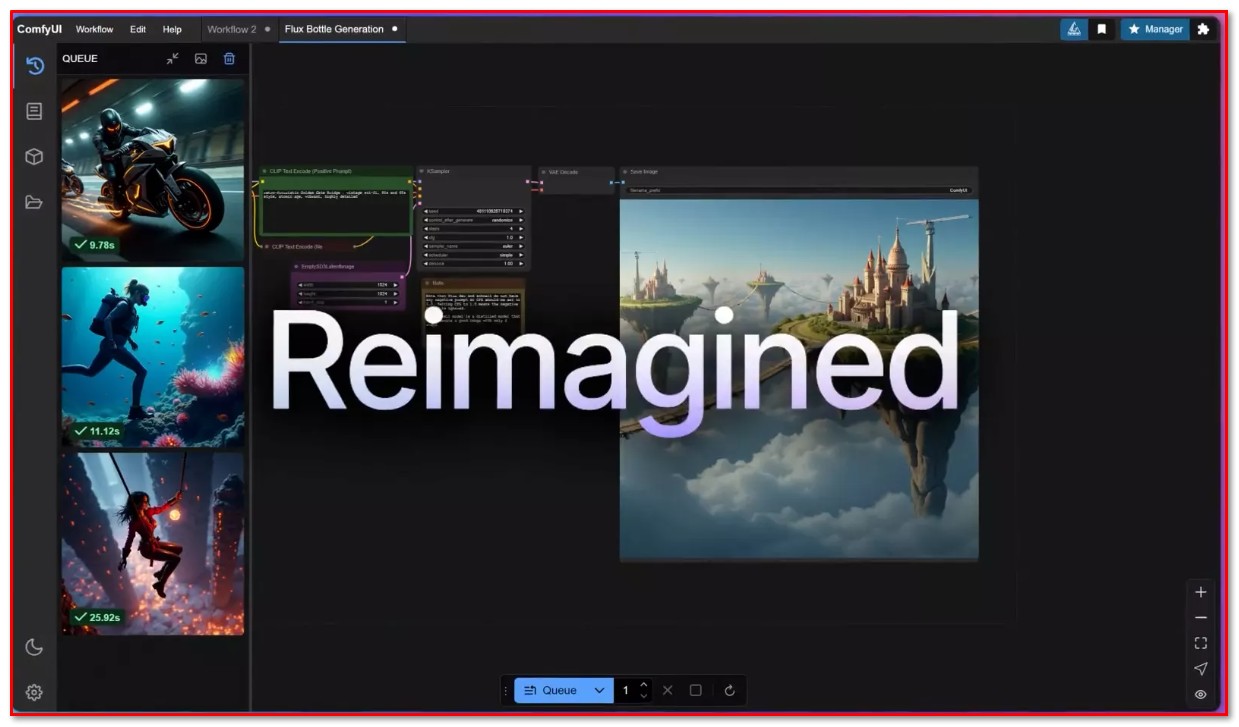Clear the queue with the trash icon
This screenshot has width=1239, height=727.
coord(229,59)
